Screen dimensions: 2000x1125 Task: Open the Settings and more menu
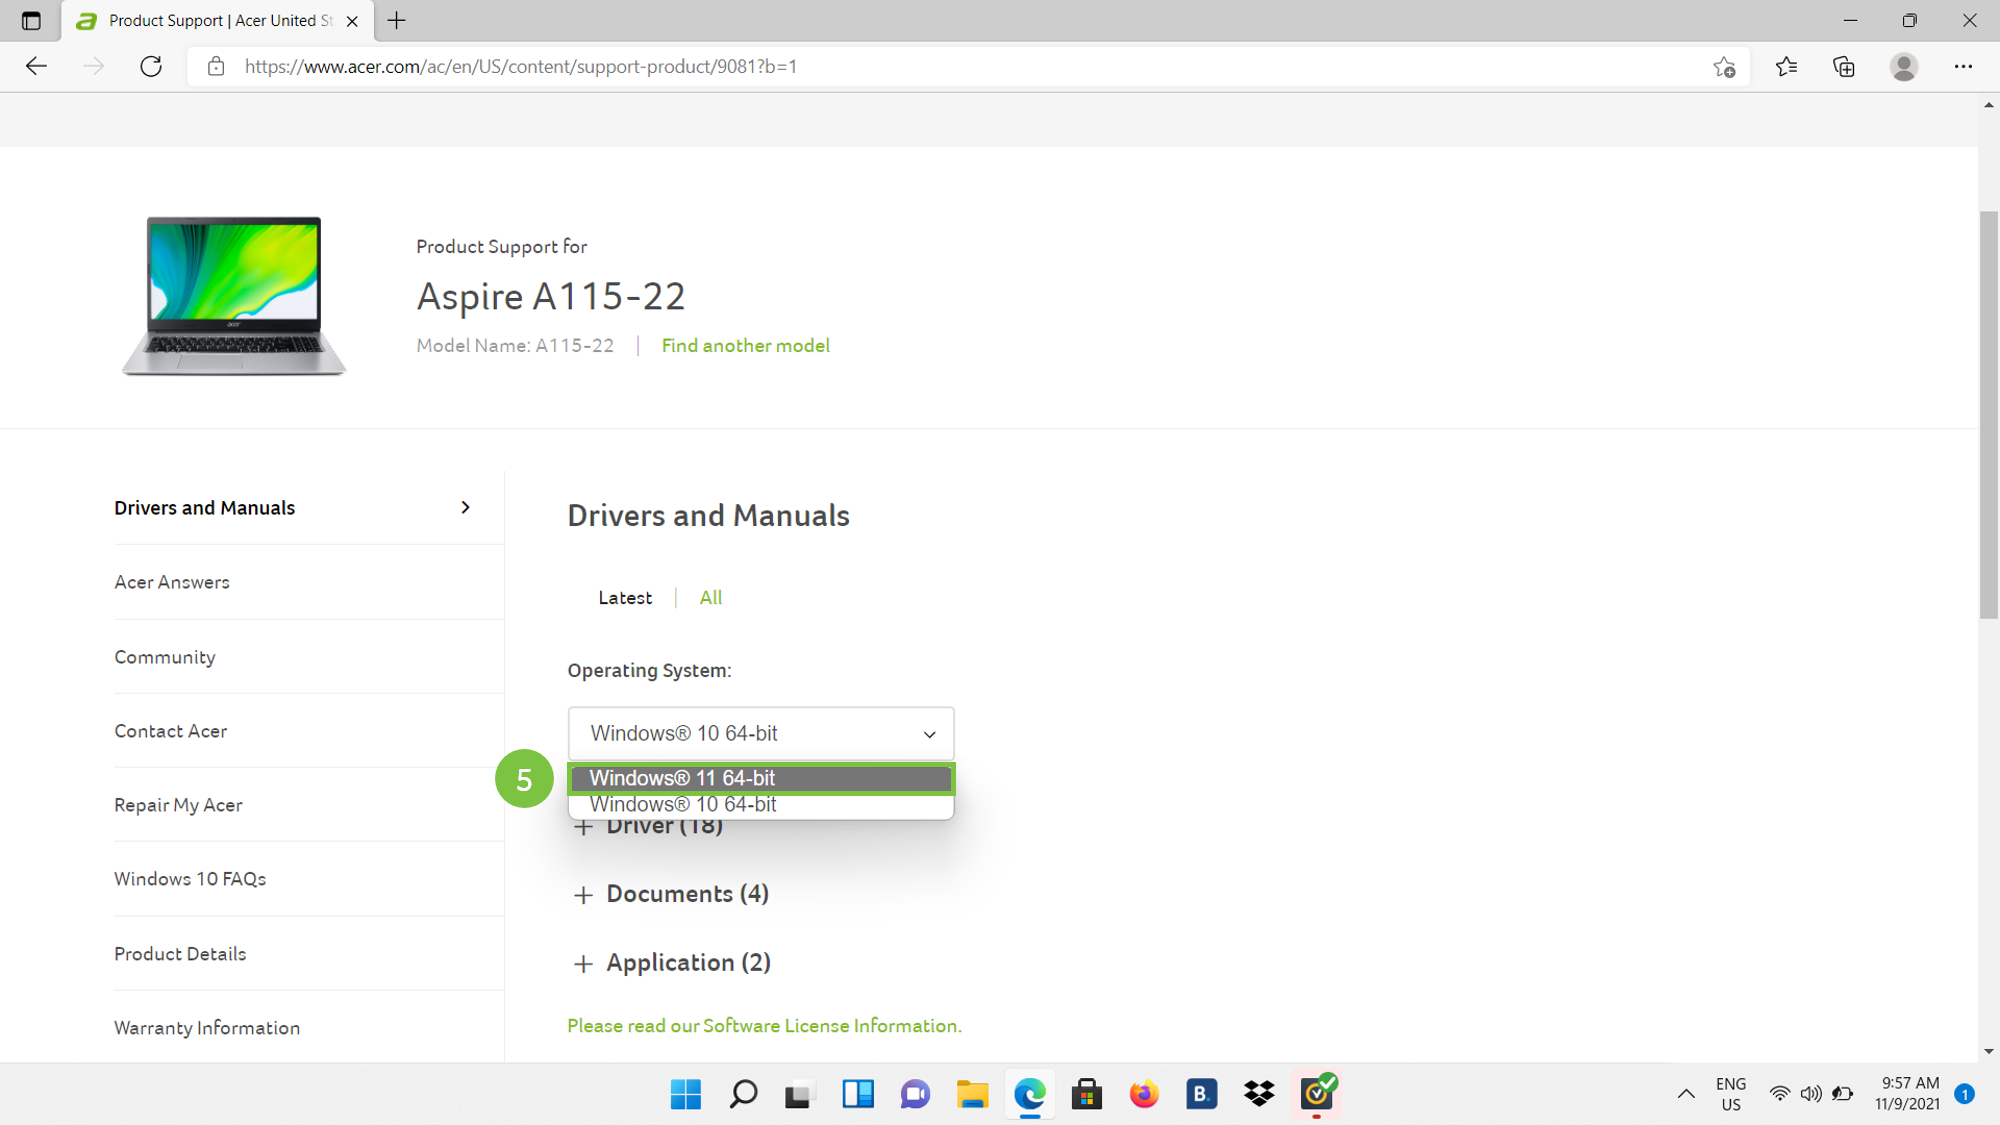point(1963,66)
